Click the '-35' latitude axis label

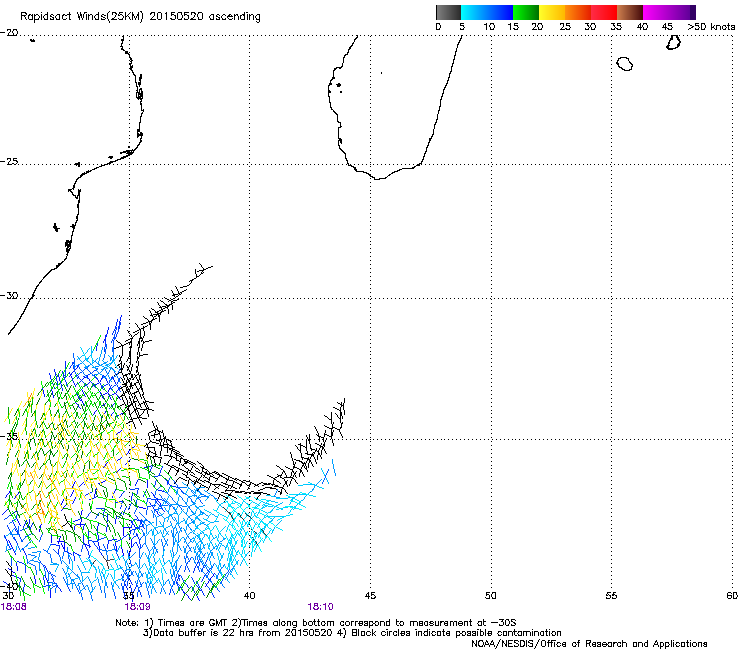click(x=9, y=436)
